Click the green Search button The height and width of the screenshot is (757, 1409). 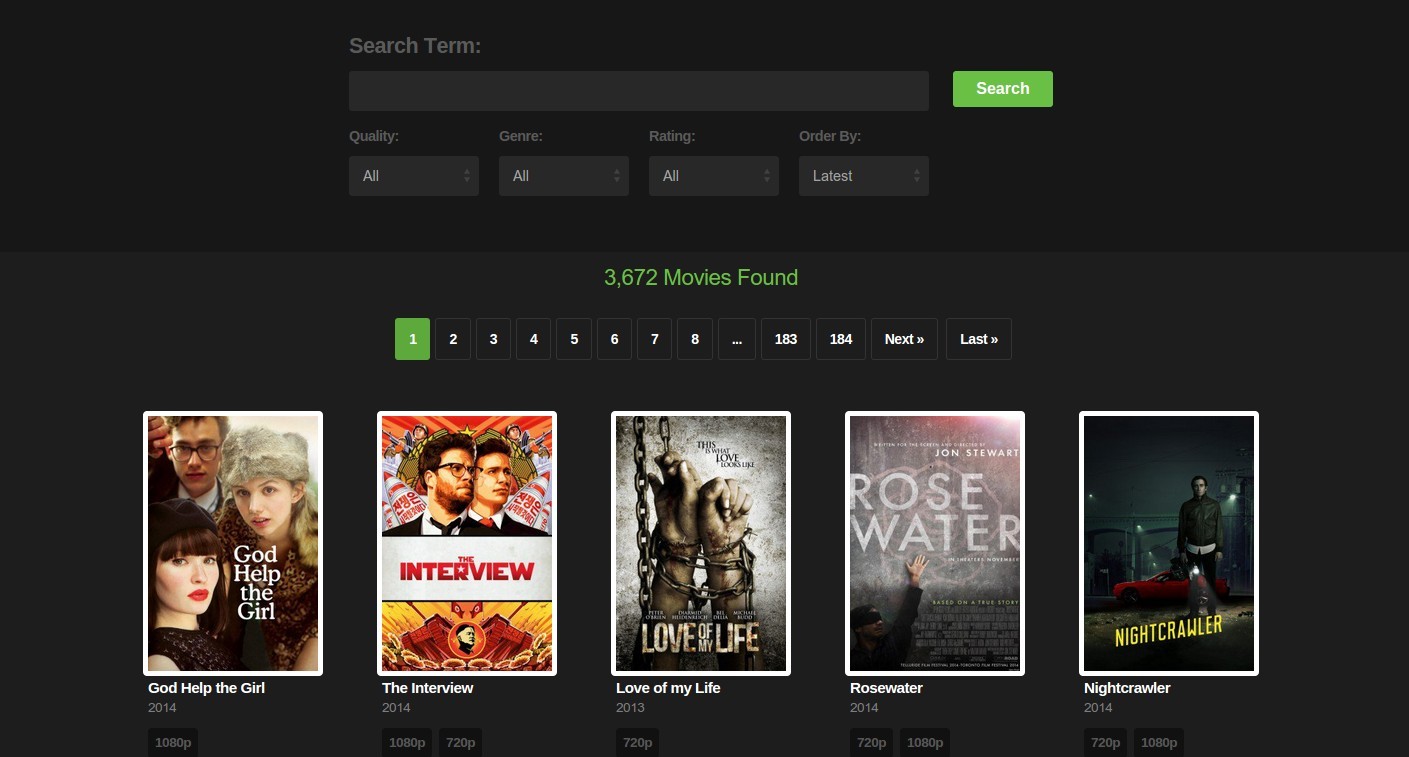[x=1003, y=89]
